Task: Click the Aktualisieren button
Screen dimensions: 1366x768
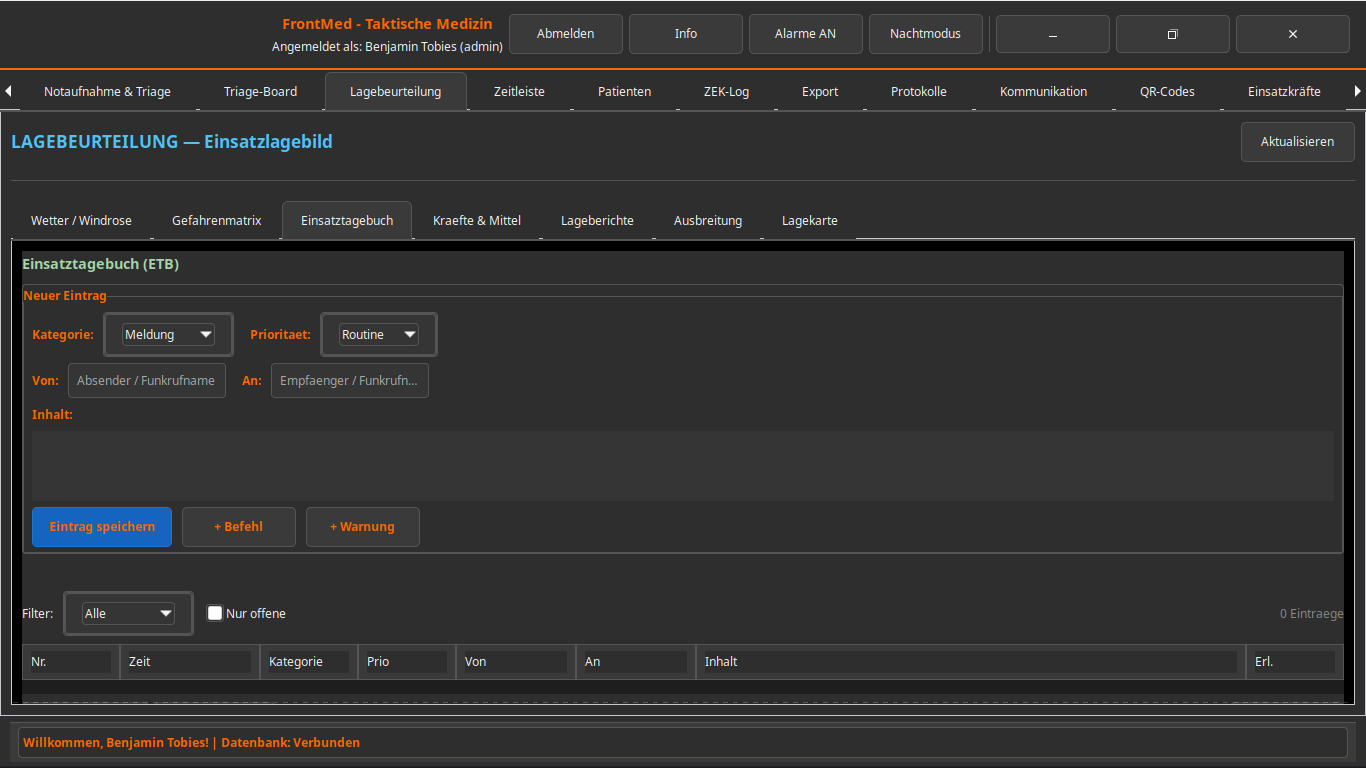Action: pos(1297,142)
